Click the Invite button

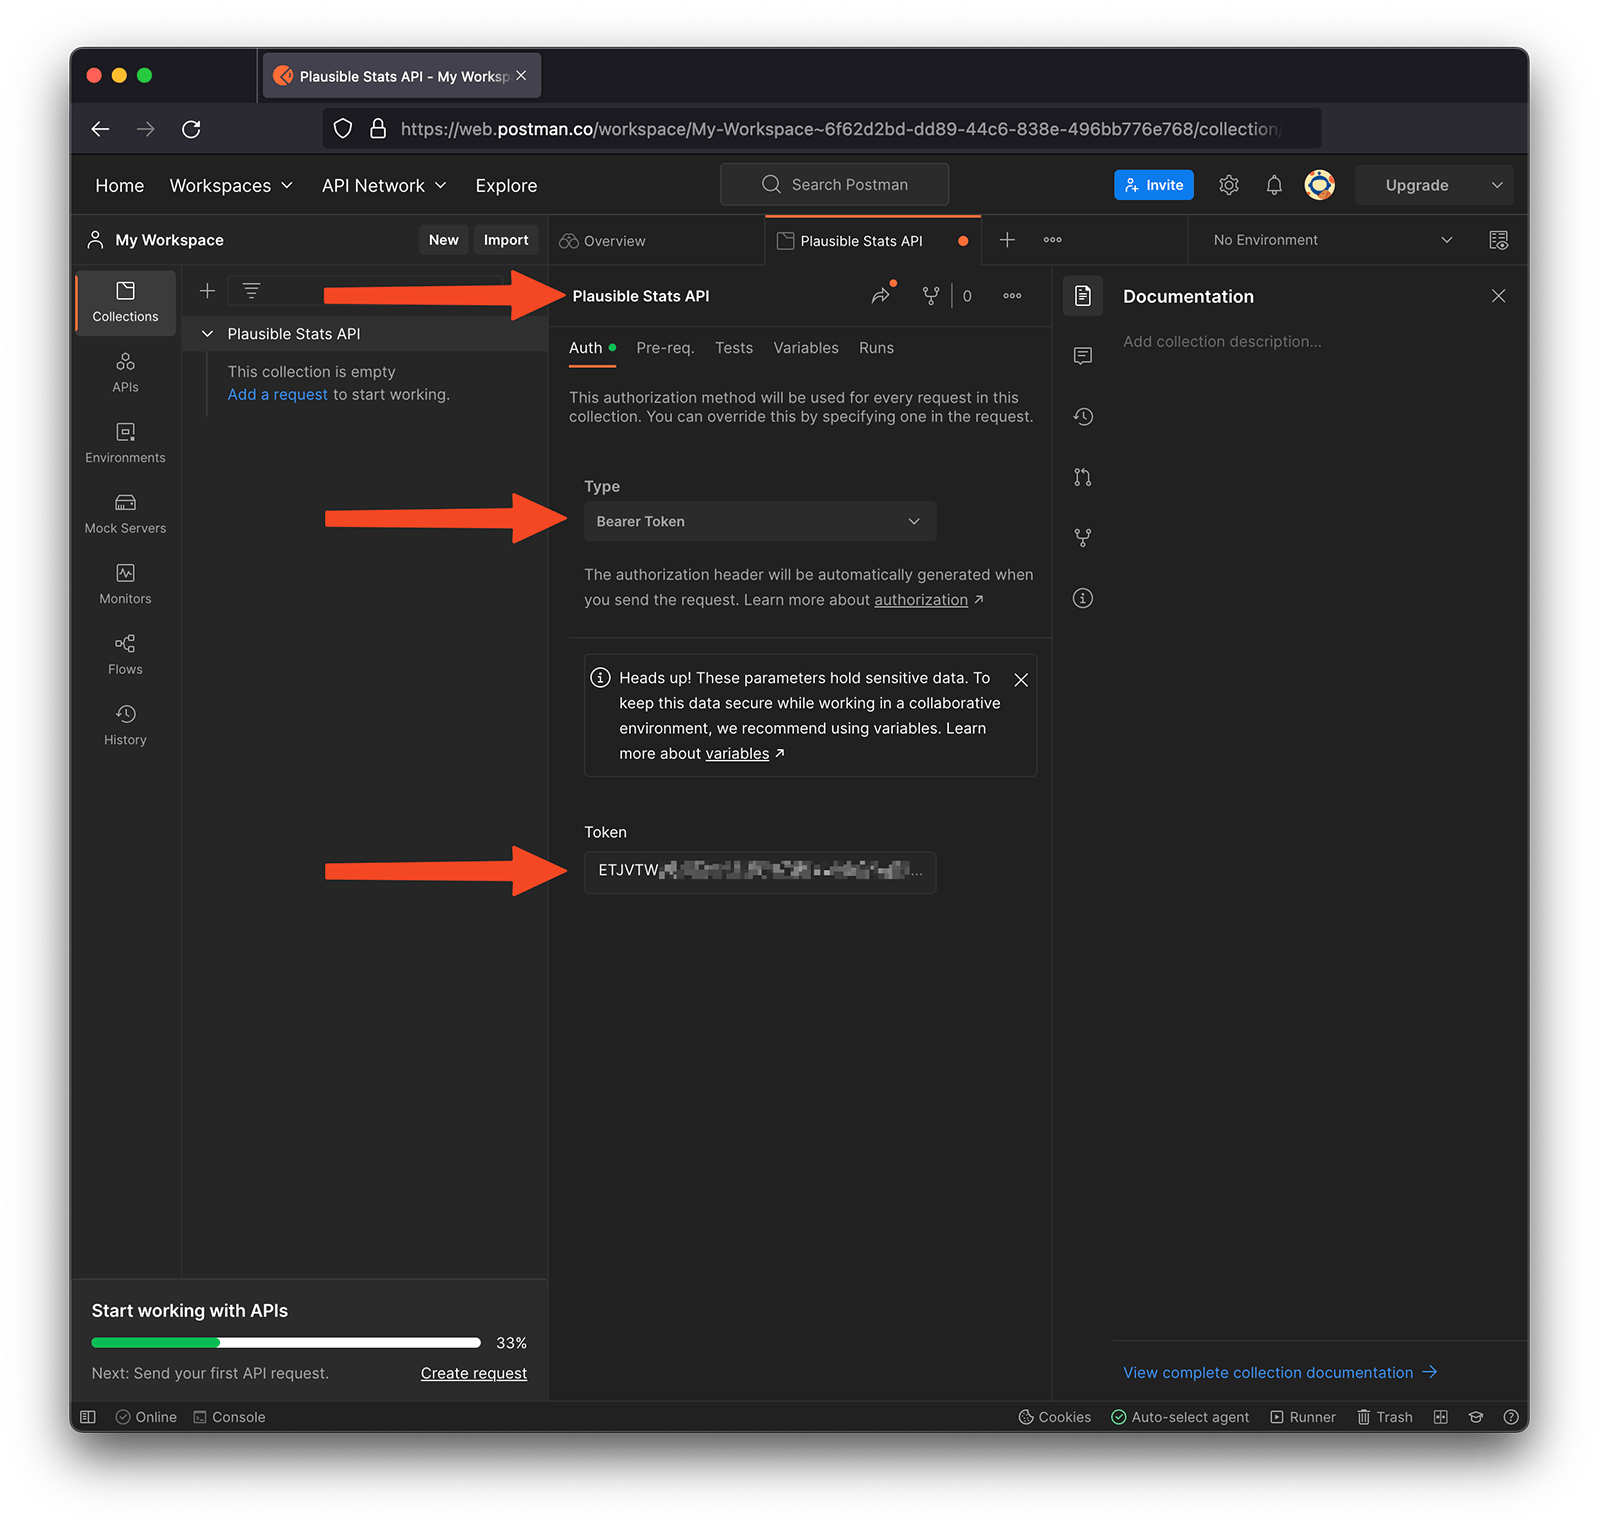[1154, 185]
